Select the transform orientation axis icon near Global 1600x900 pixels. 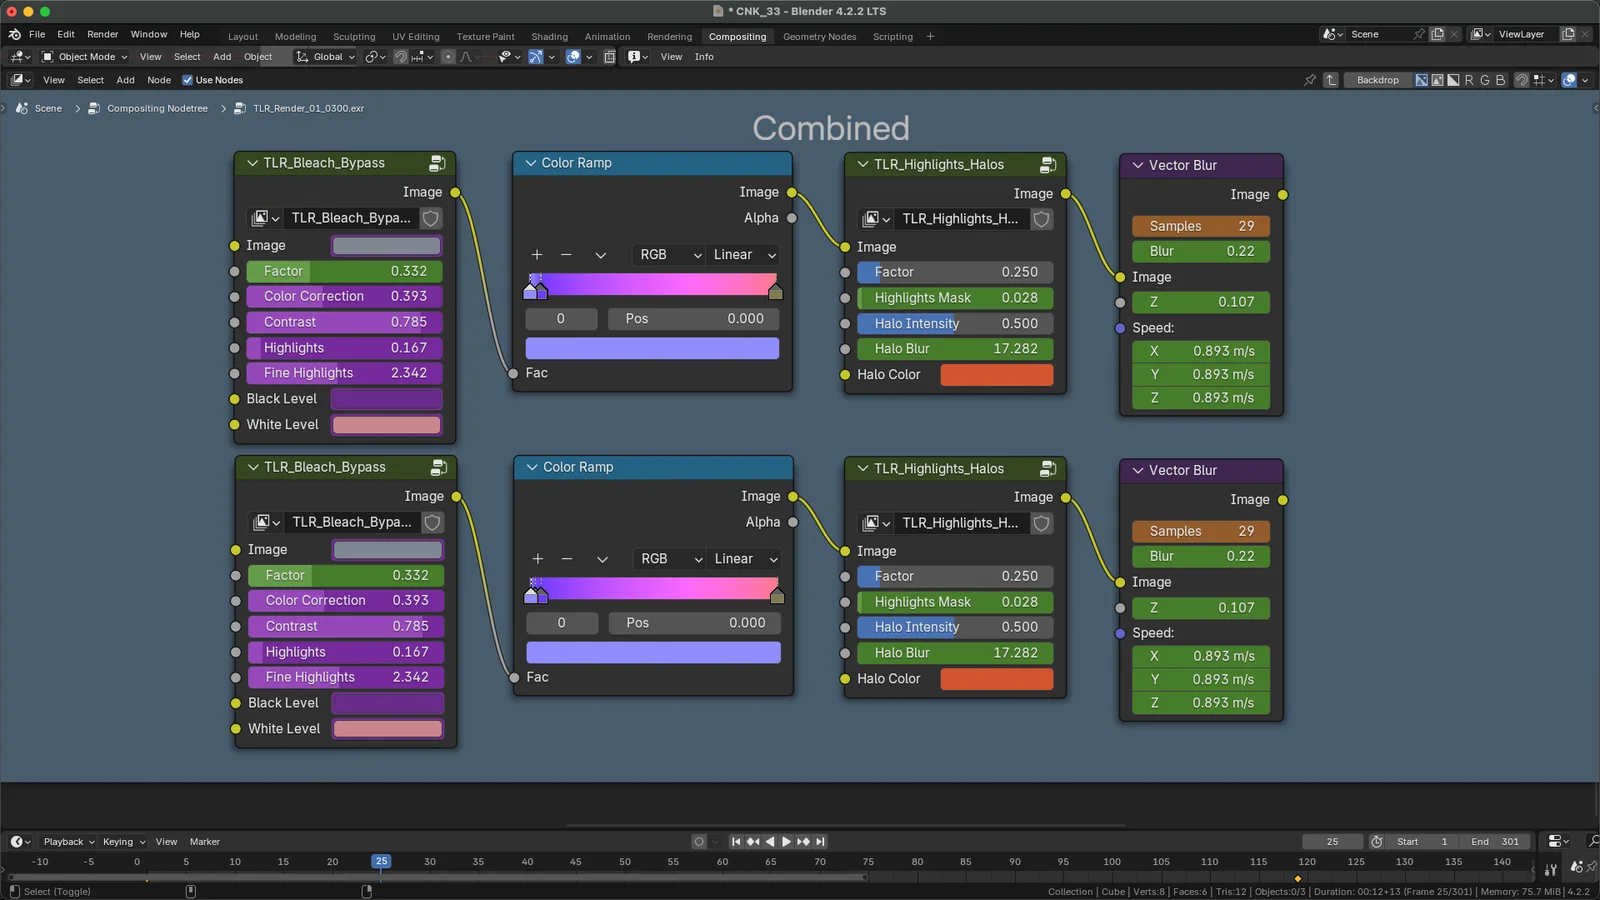click(301, 57)
